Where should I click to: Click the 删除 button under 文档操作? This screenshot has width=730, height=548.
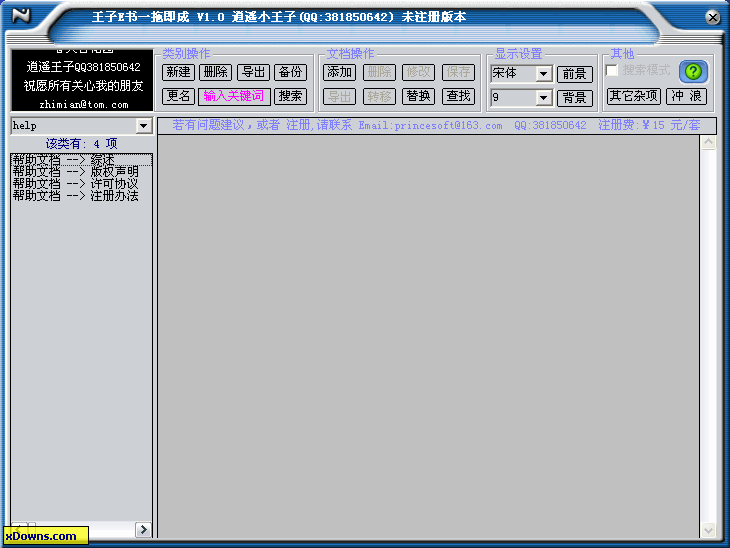coord(379,72)
